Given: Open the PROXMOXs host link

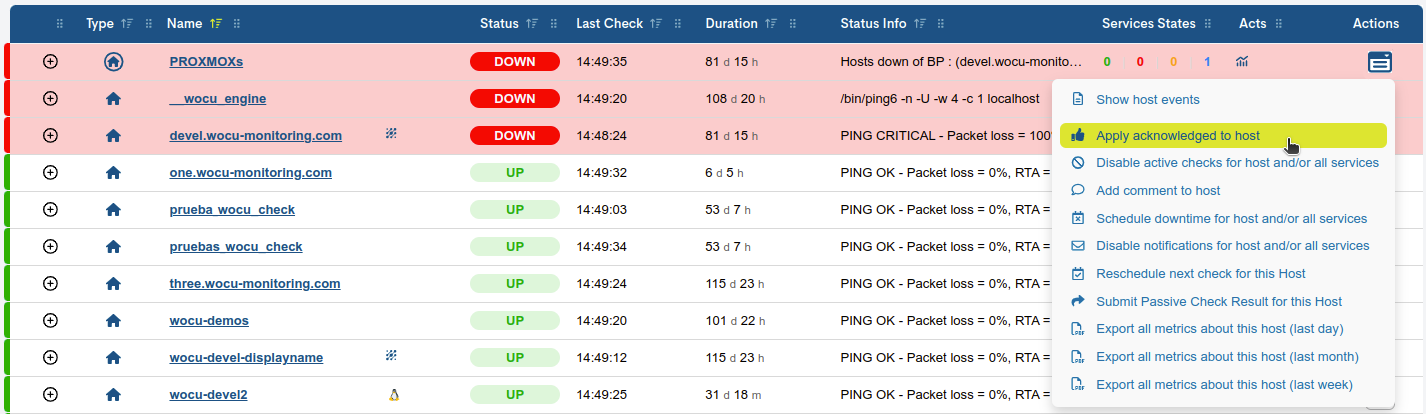Looking at the screenshot, I should (206, 62).
